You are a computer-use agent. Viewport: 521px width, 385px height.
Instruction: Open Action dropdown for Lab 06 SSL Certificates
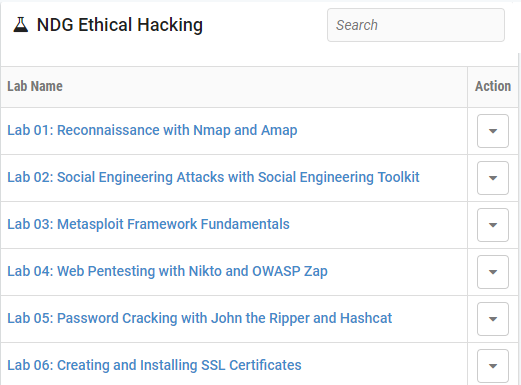point(493,366)
